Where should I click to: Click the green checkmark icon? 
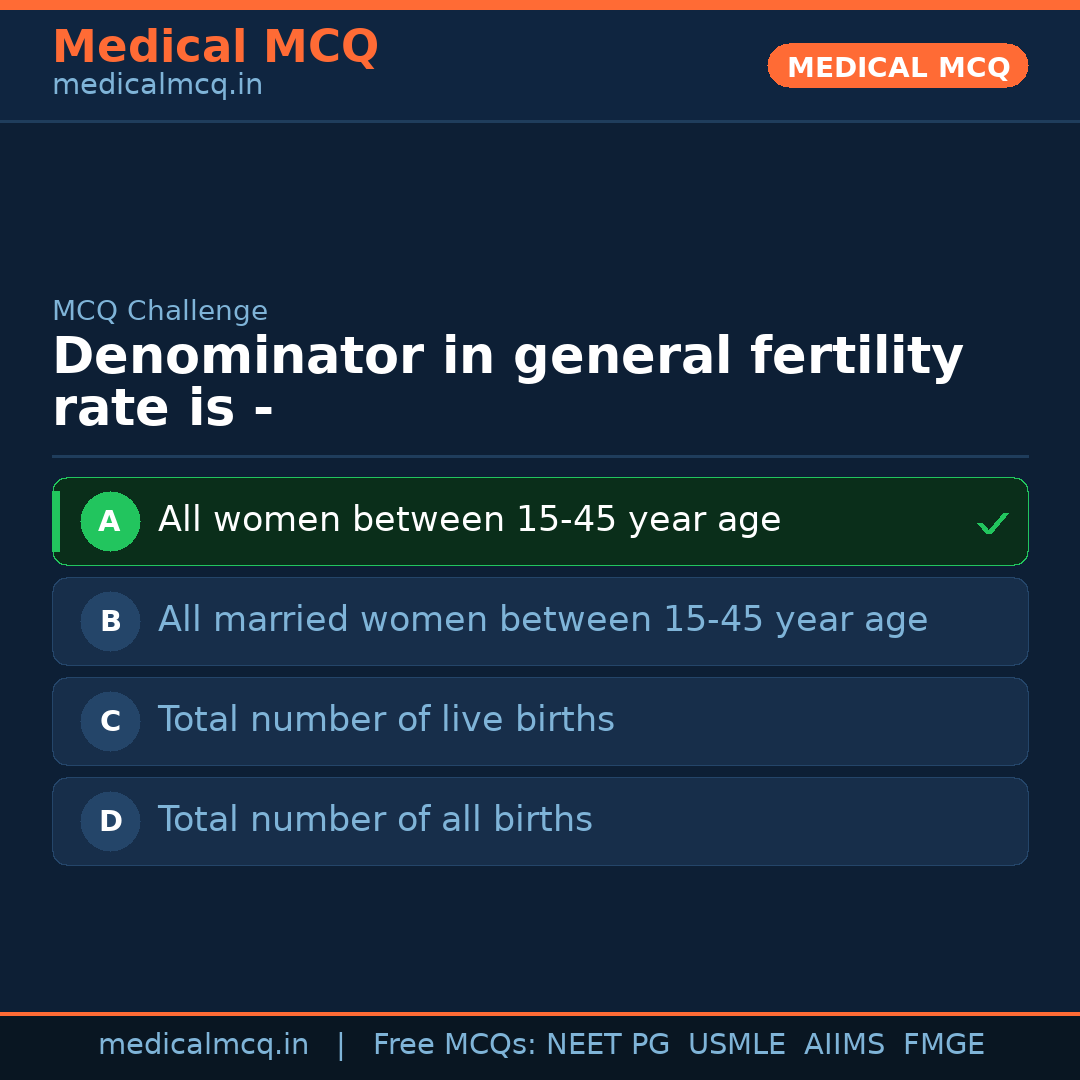(992, 523)
